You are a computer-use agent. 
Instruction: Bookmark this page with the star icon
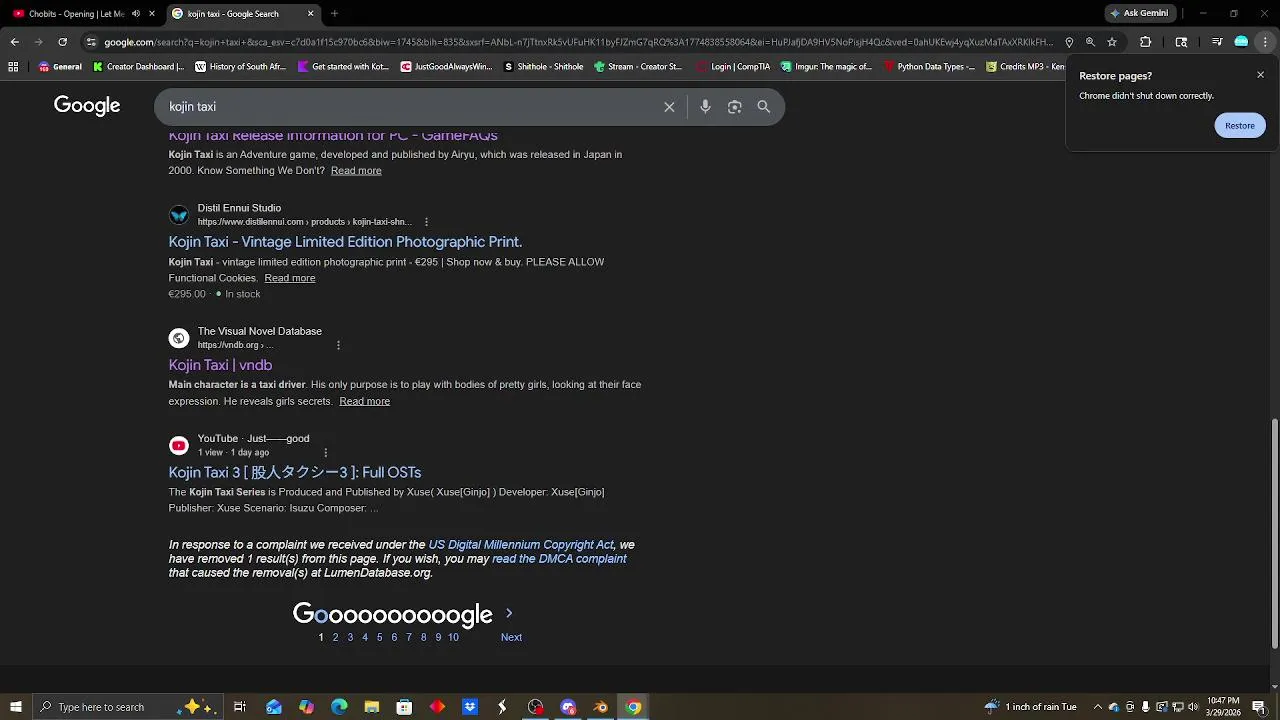(x=1112, y=42)
